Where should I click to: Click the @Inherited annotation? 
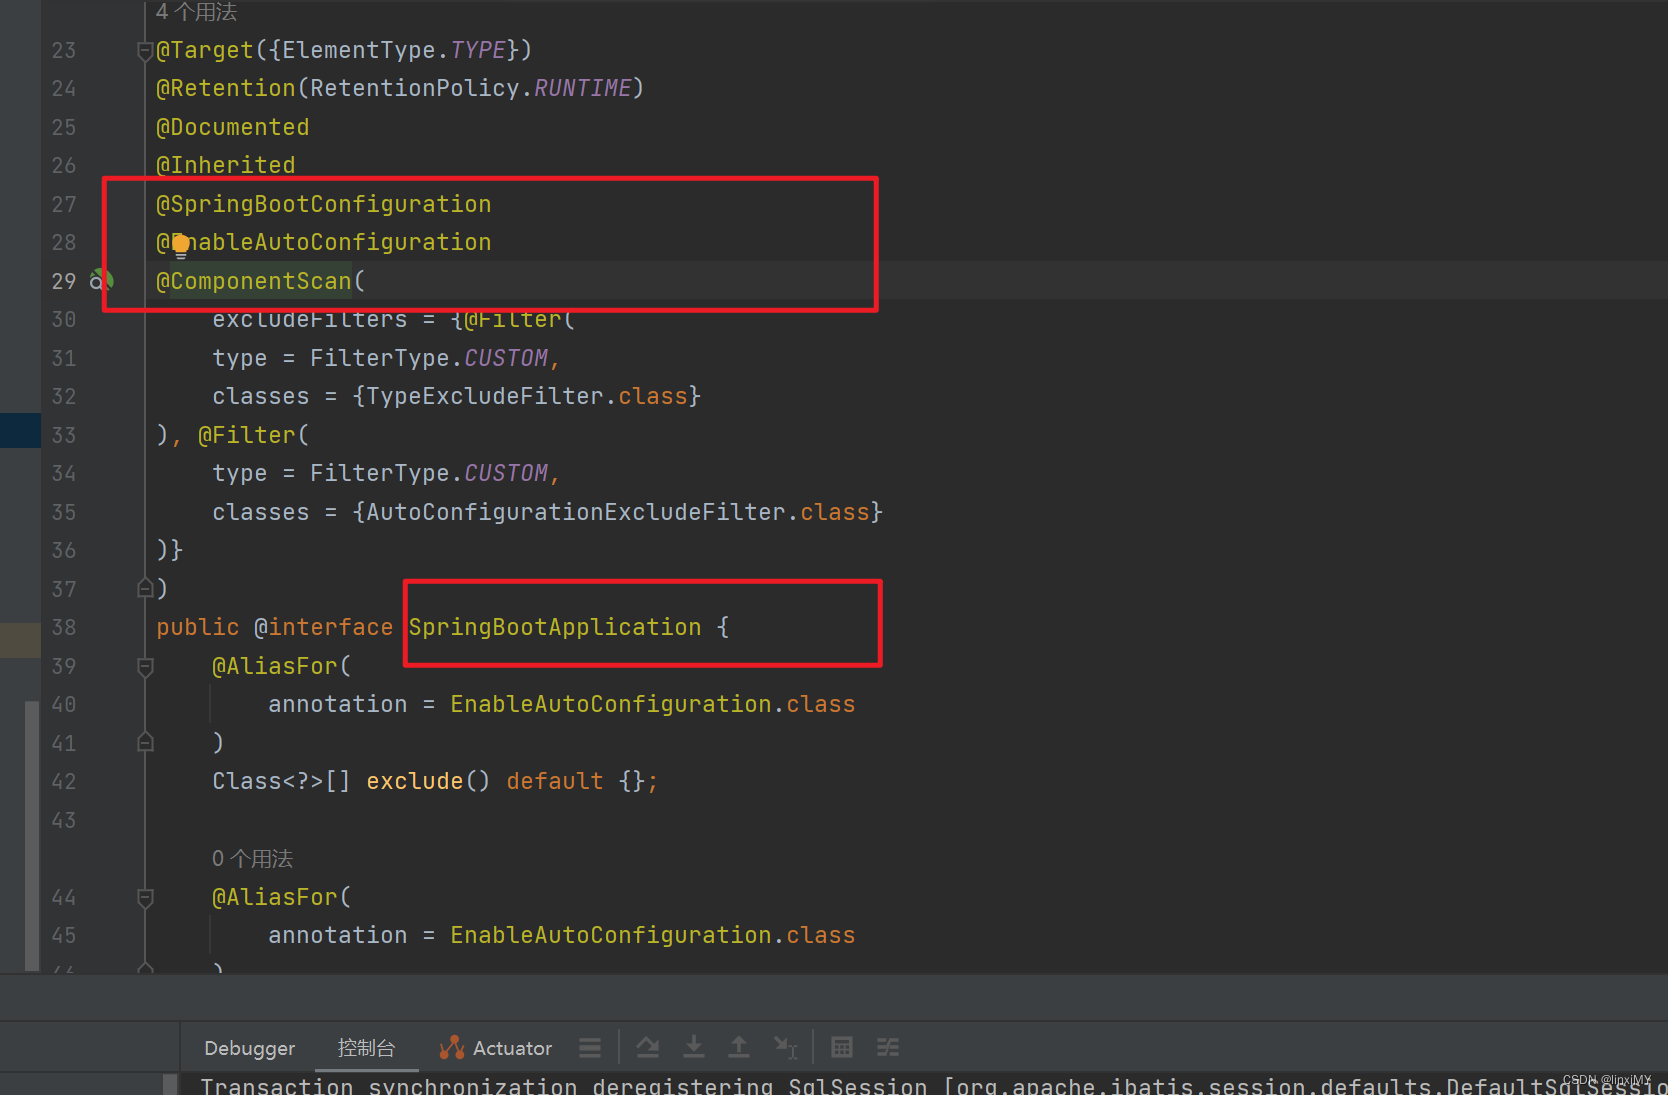point(225,165)
